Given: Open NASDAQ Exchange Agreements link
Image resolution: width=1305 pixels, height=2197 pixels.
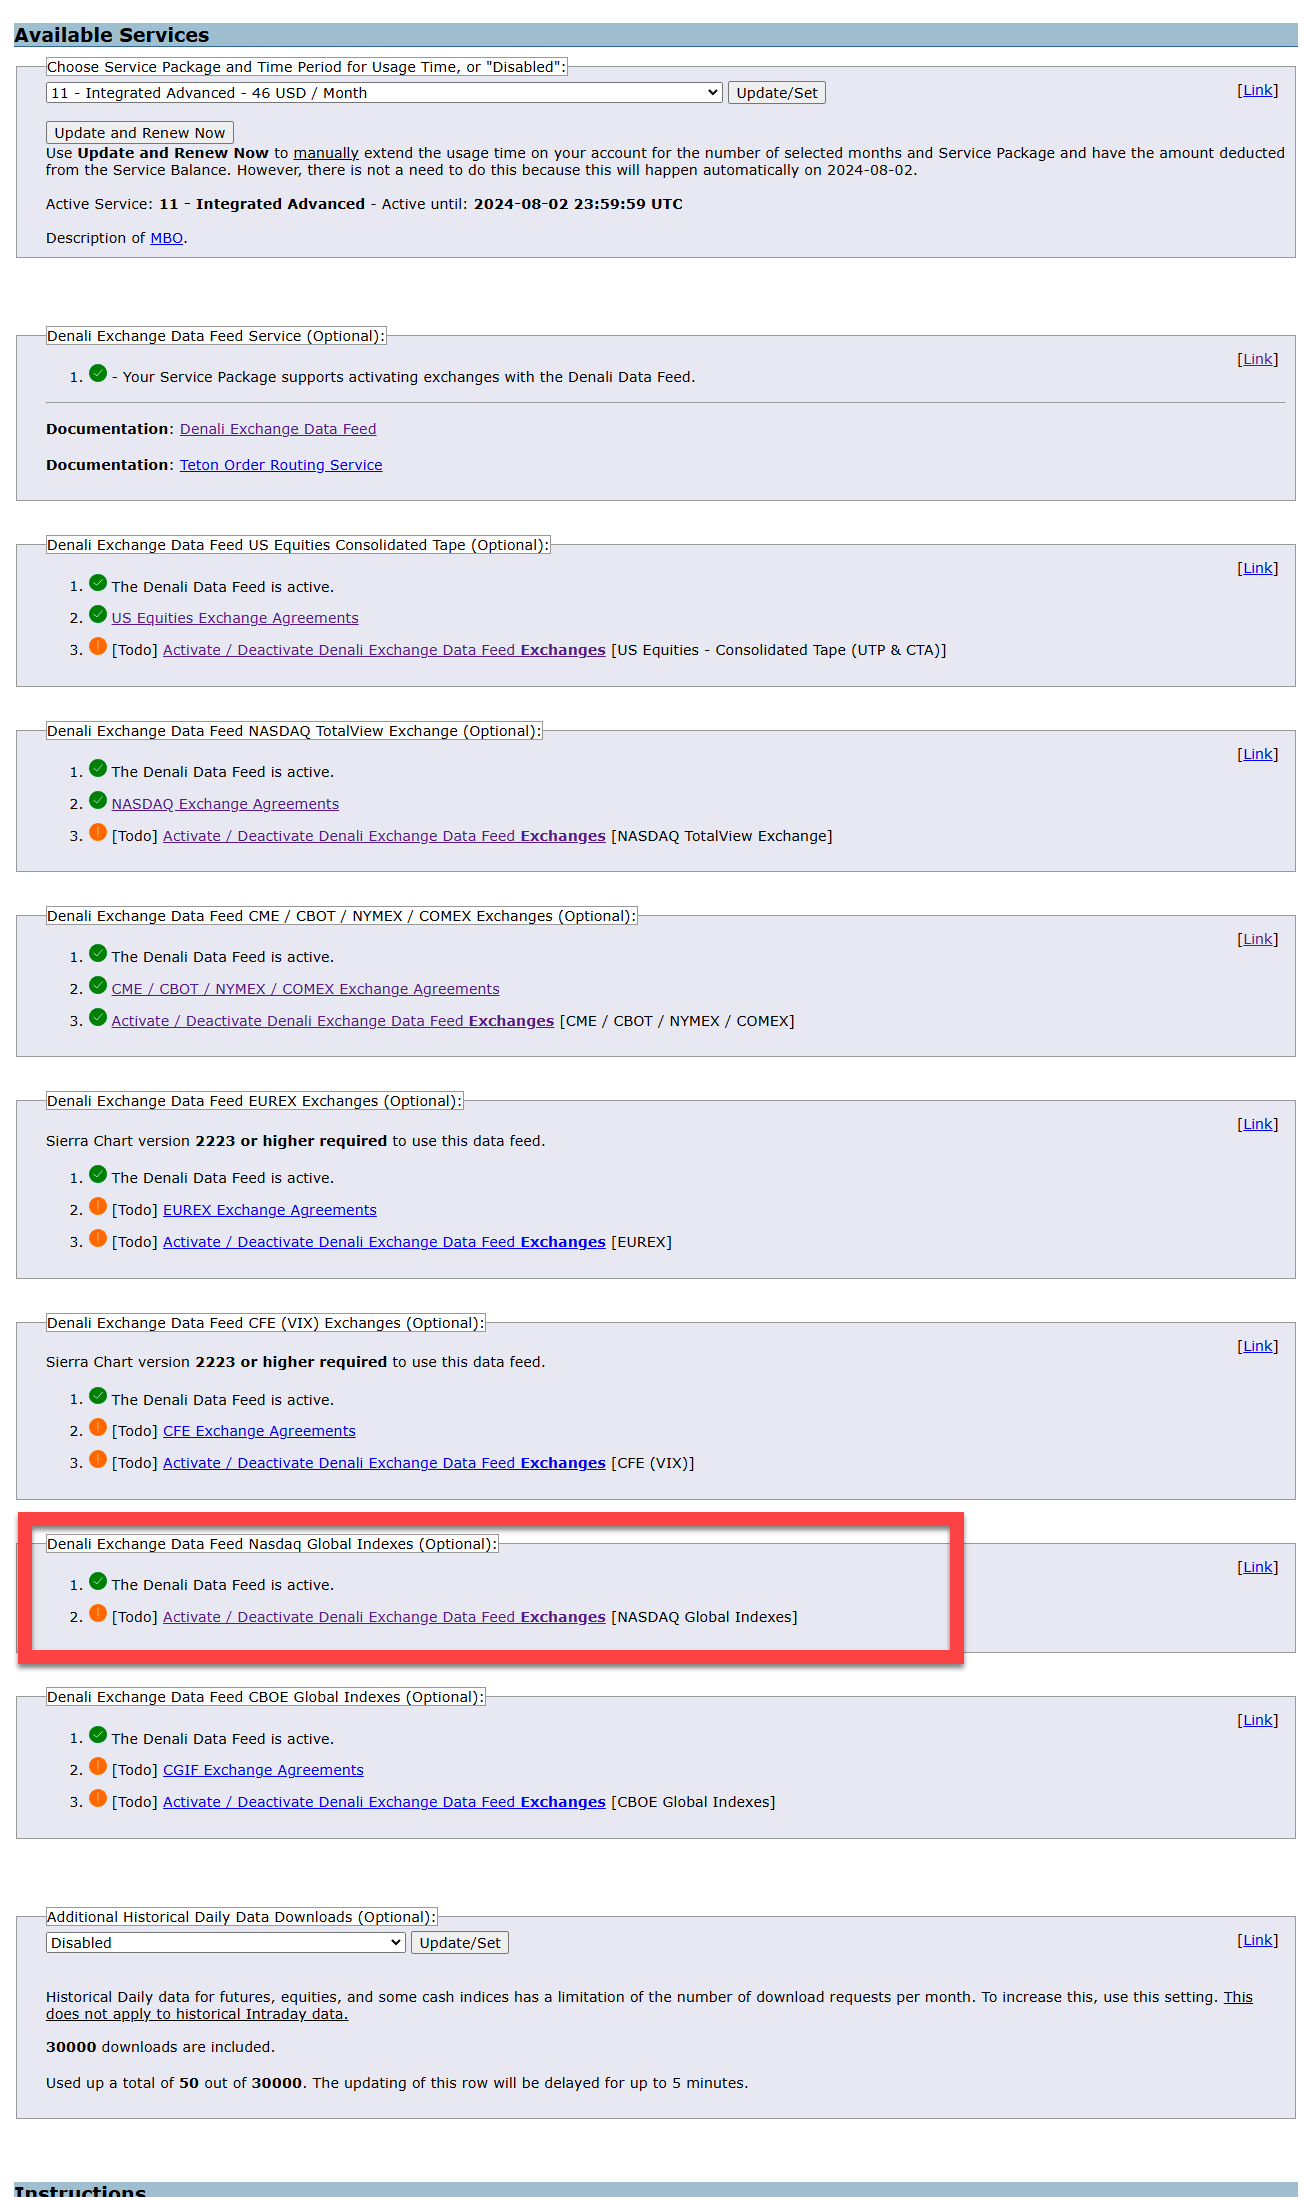Looking at the screenshot, I should click(x=225, y=804).
